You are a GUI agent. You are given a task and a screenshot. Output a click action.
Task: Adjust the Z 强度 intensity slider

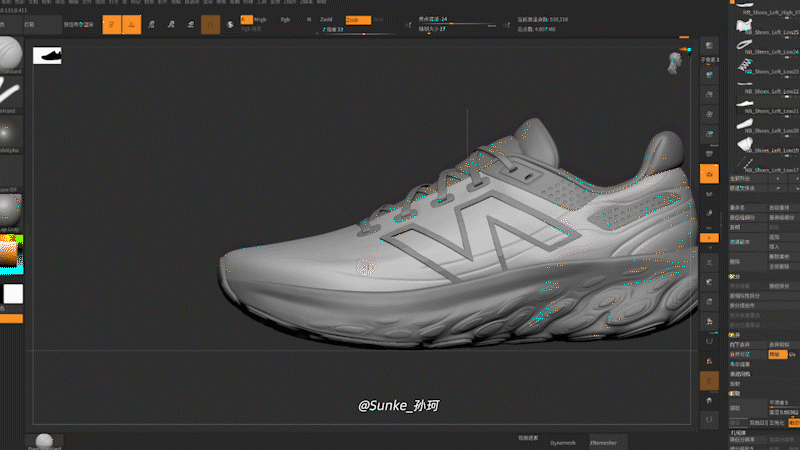358,31
